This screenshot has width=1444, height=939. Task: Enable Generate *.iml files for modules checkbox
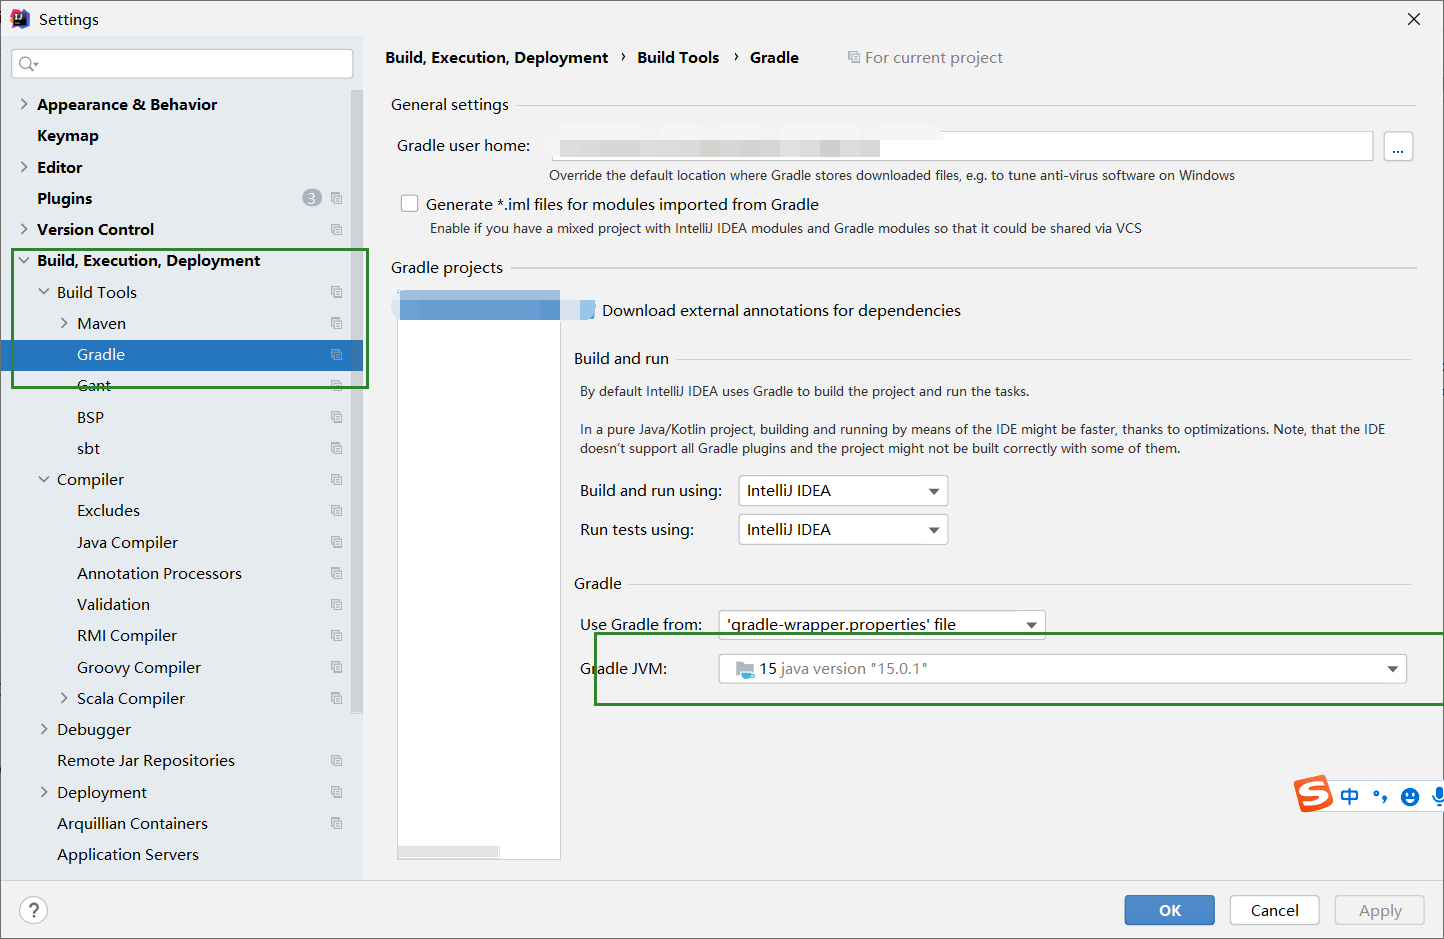410,204
